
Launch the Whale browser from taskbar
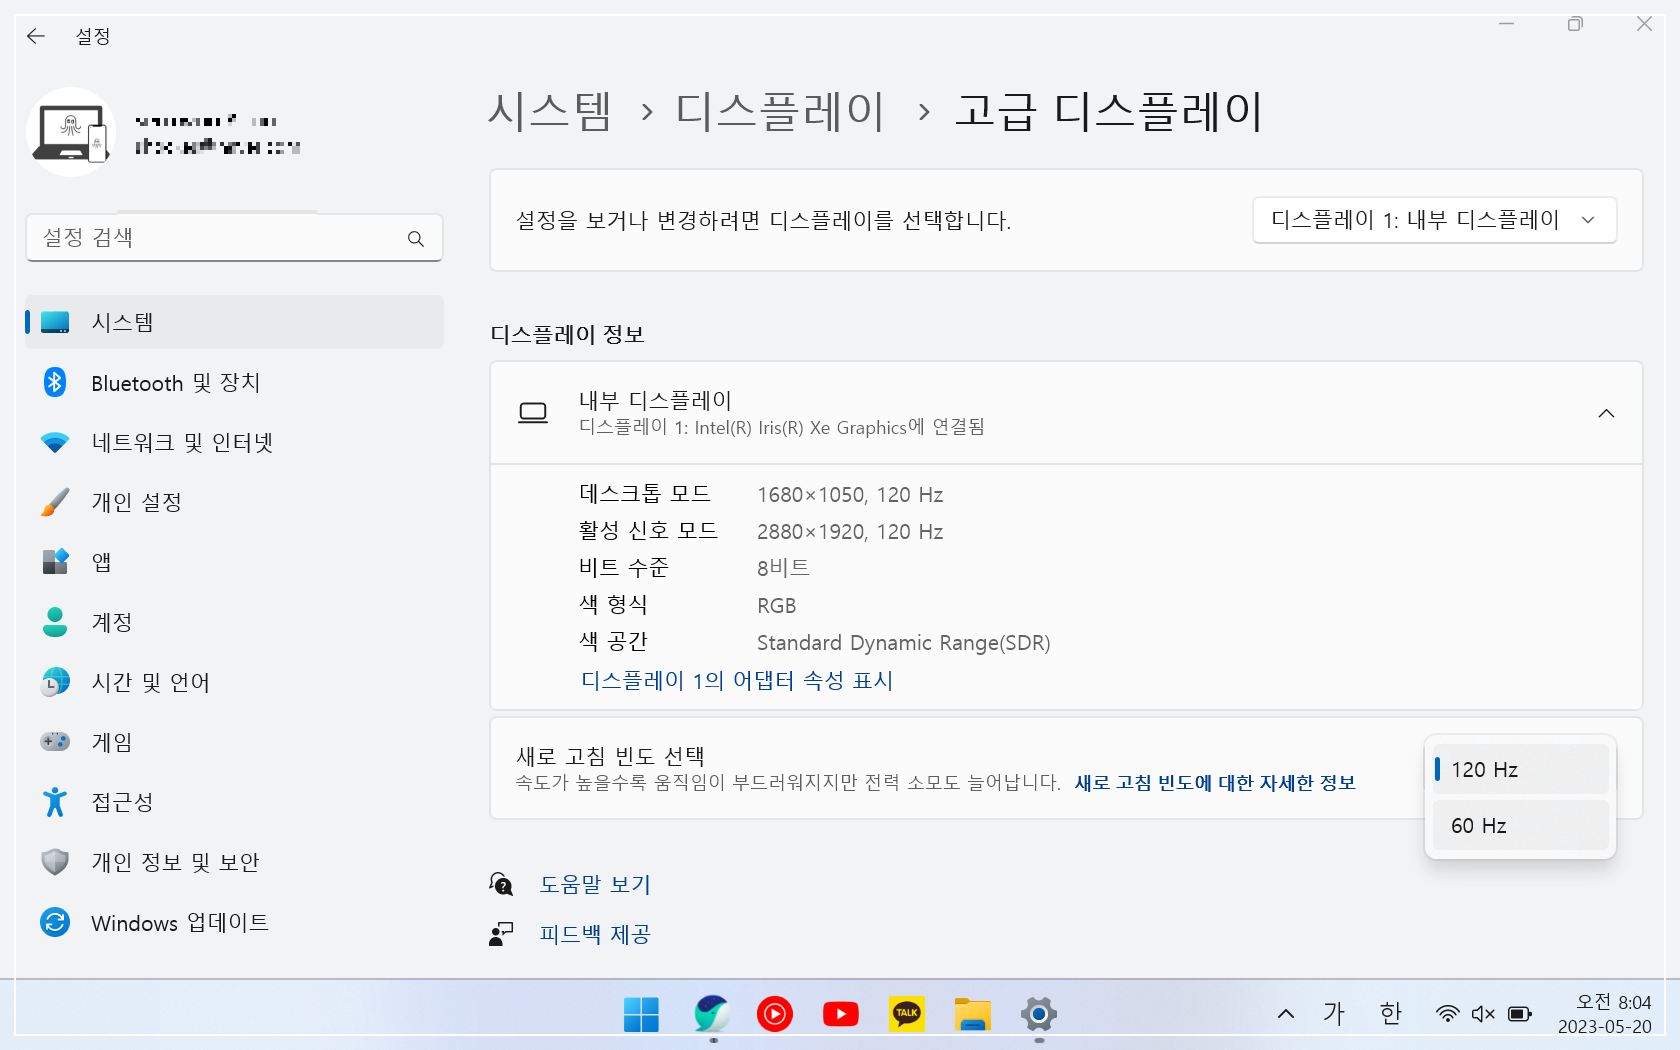click(713, 1014)
